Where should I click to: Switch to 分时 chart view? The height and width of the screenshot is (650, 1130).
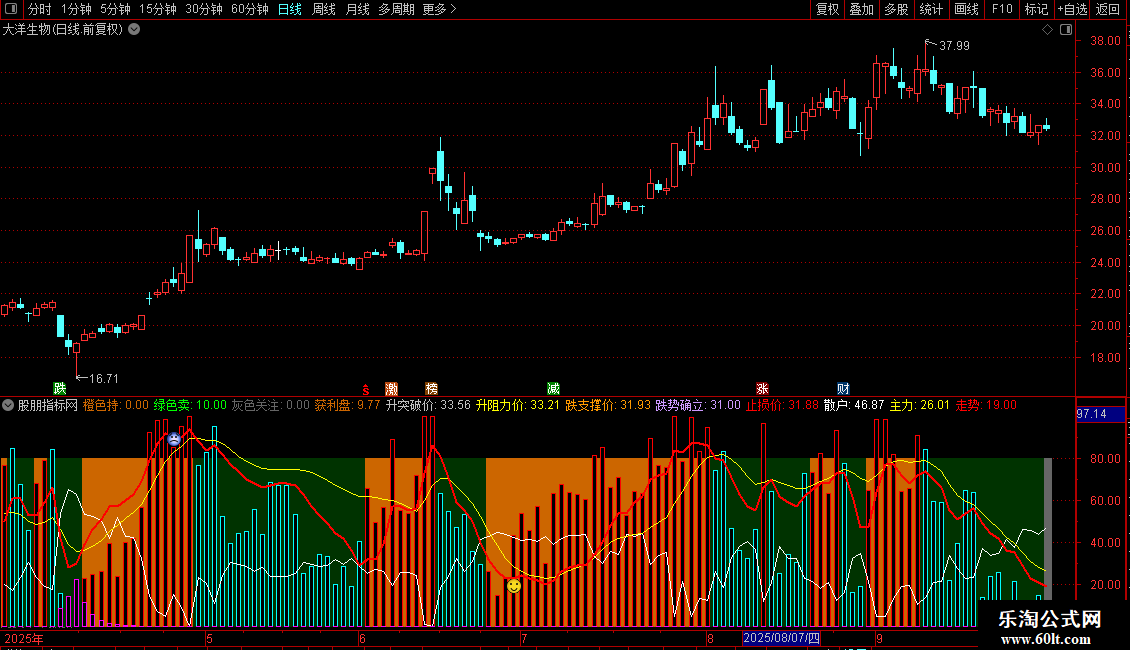tap(40, 9)
